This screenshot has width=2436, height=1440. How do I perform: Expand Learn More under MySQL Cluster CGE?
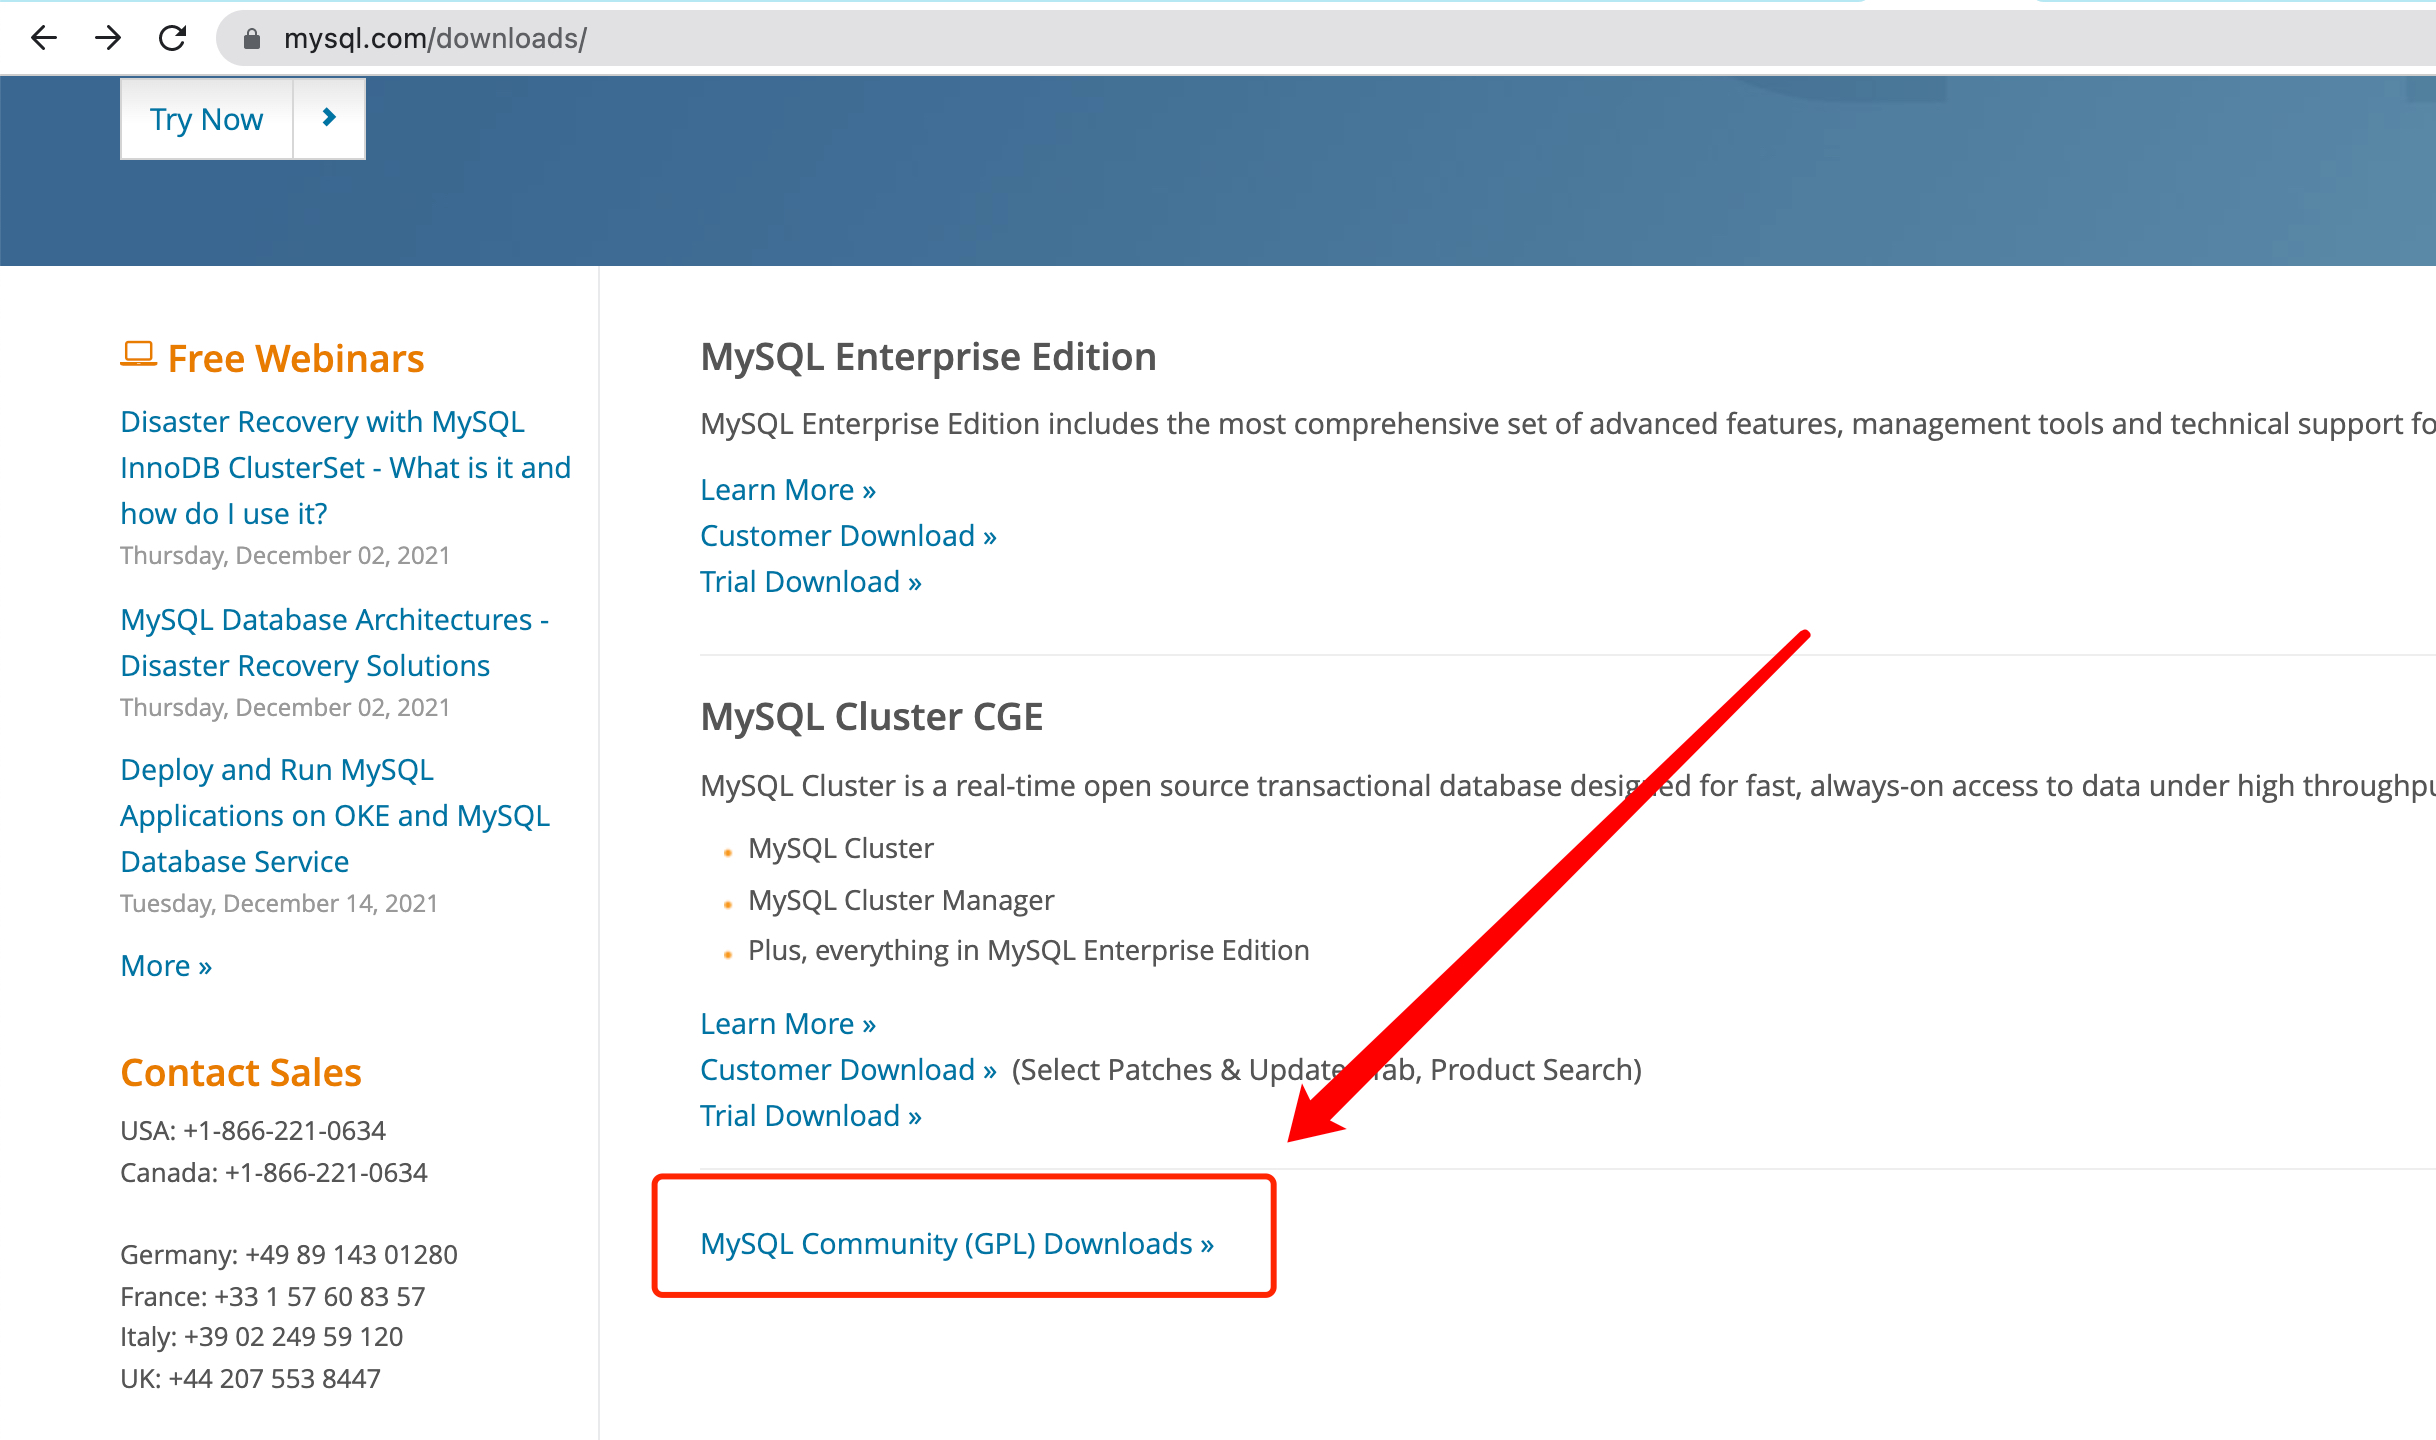[x=787, y=1023]
